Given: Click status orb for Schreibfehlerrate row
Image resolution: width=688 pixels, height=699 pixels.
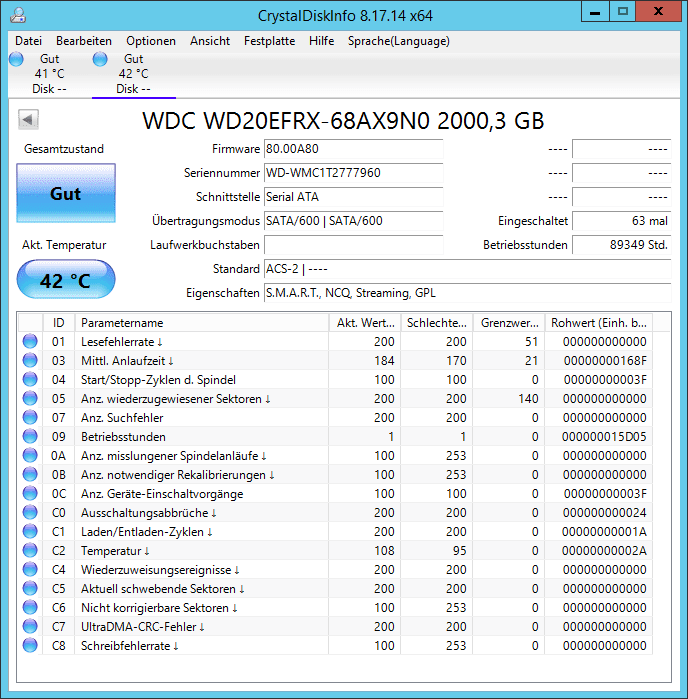Looking at the screenshot, I should point(30,646).
